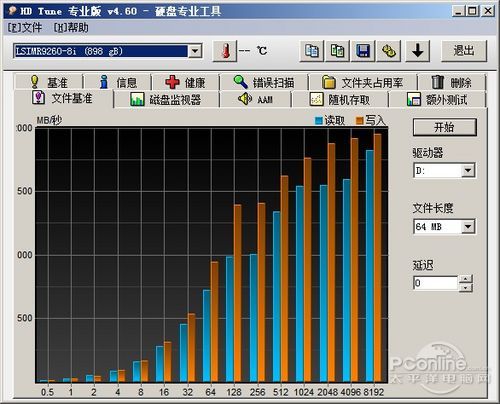
Task: Switch to the 基准 tab
Action: click(x=49, y=82)
